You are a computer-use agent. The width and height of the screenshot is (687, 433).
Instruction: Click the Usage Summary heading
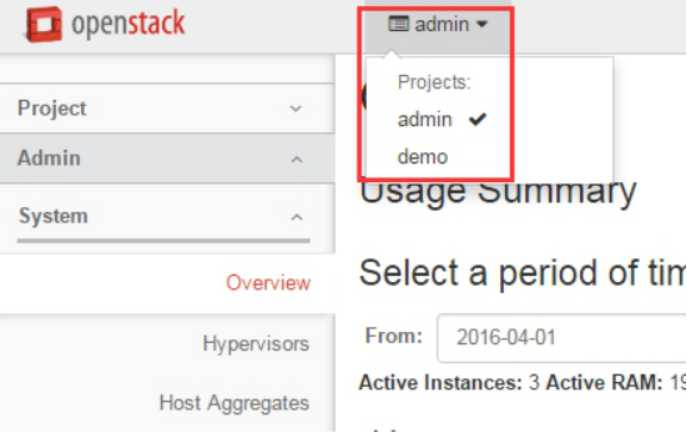point(497,192)
